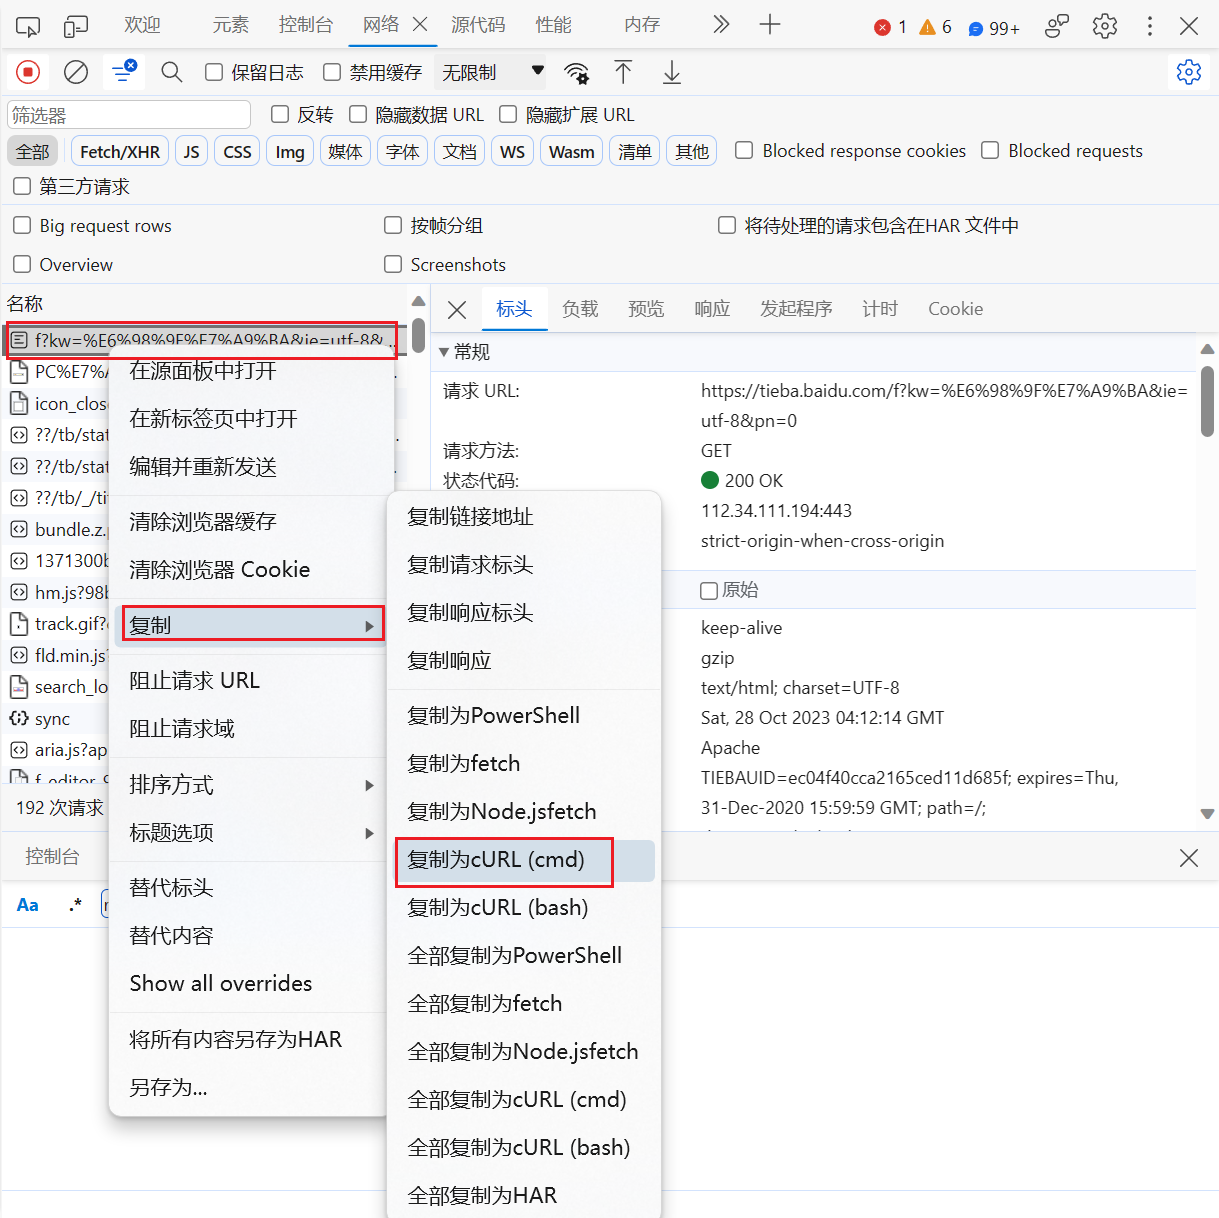The image size is (1219, 1218).
Task: Import a HAR file
Action: pyautogui.click(x=623, y=71)
